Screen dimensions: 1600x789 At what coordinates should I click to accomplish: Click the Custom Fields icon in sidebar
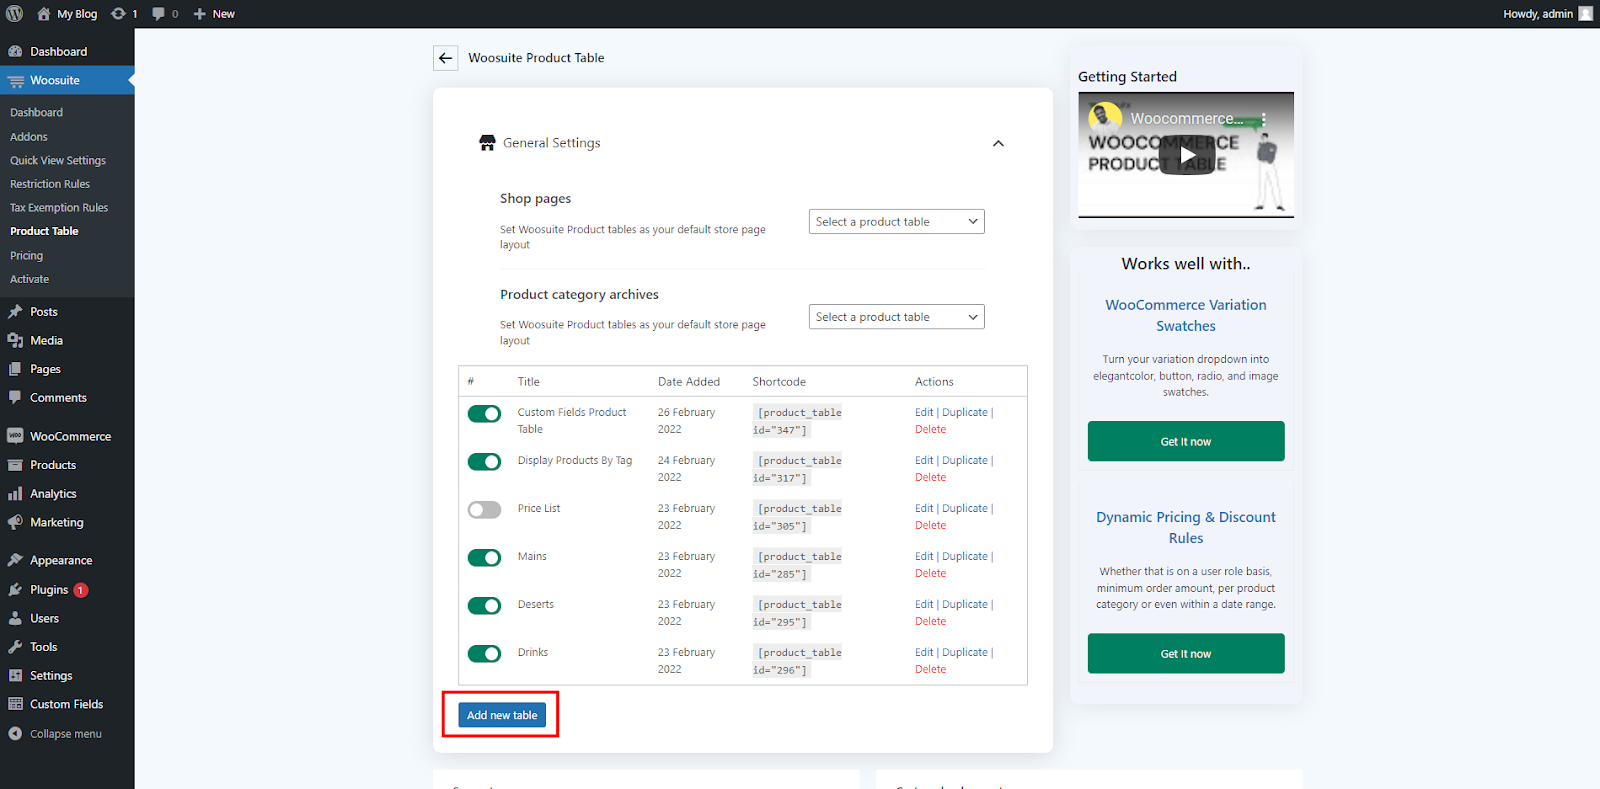[15, 705]
